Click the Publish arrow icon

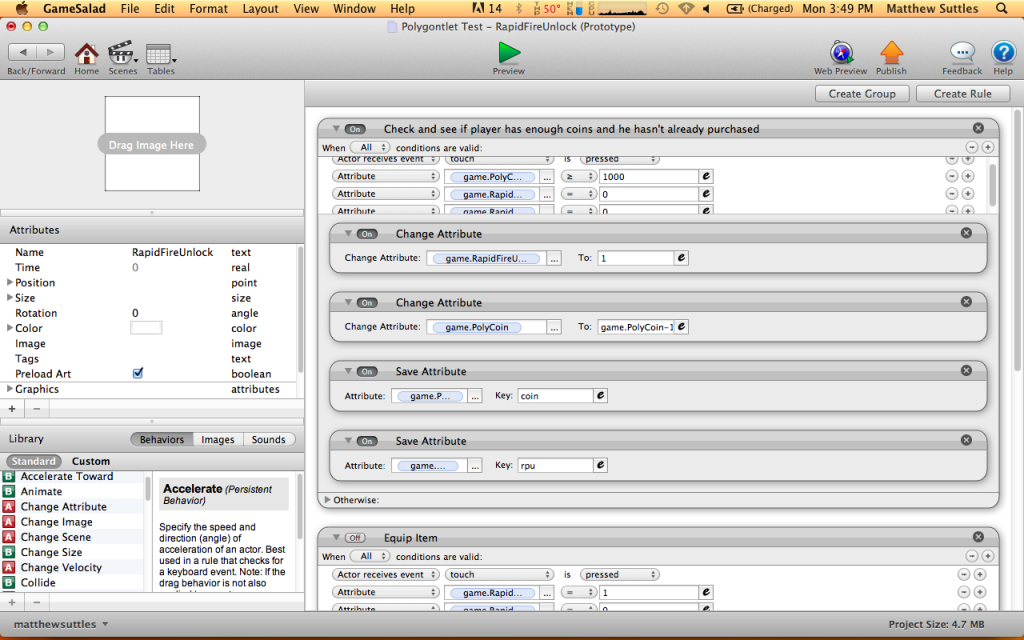891,53
